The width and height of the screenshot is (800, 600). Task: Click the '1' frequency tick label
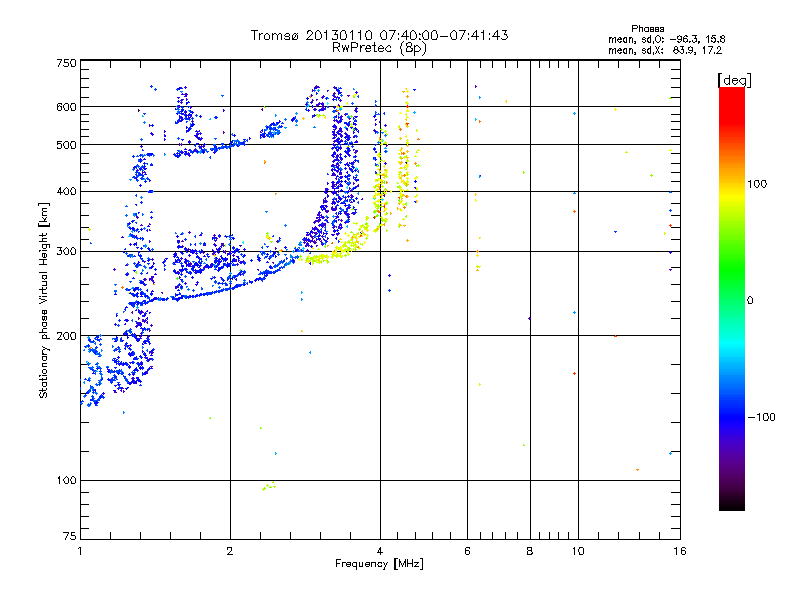tap(80, 551)
